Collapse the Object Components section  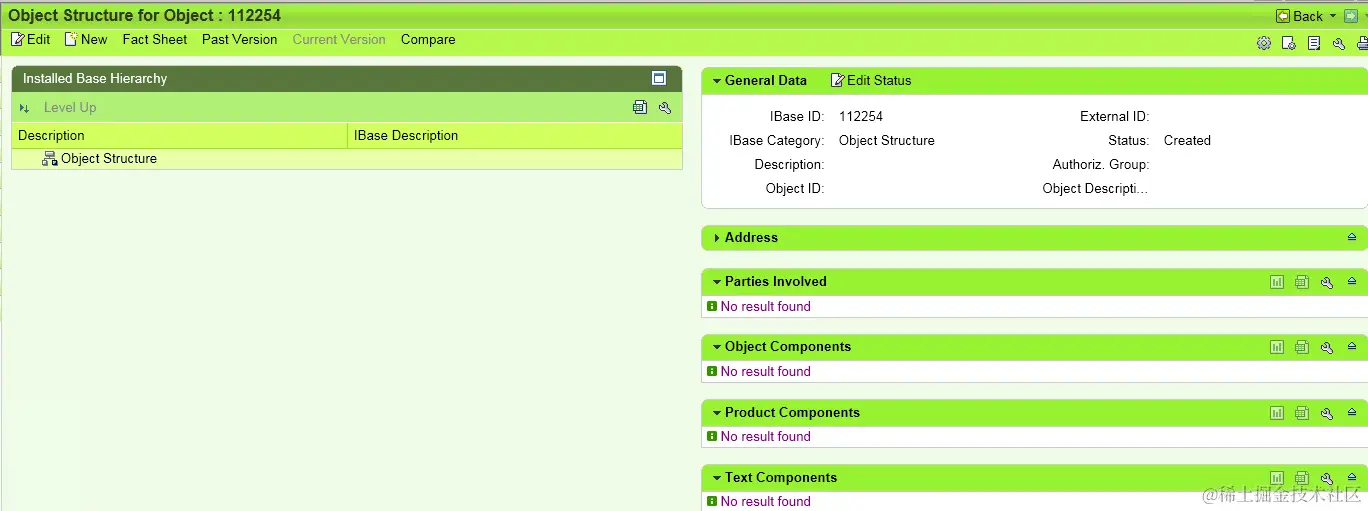pyautogui.click(x=717, y=347)
